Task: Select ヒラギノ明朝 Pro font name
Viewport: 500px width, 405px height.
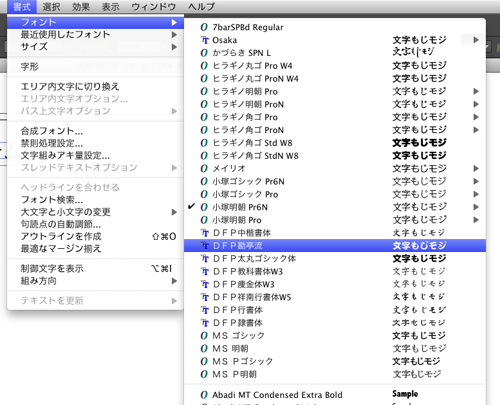Action: pyautogui.click(x=245, y=91)
